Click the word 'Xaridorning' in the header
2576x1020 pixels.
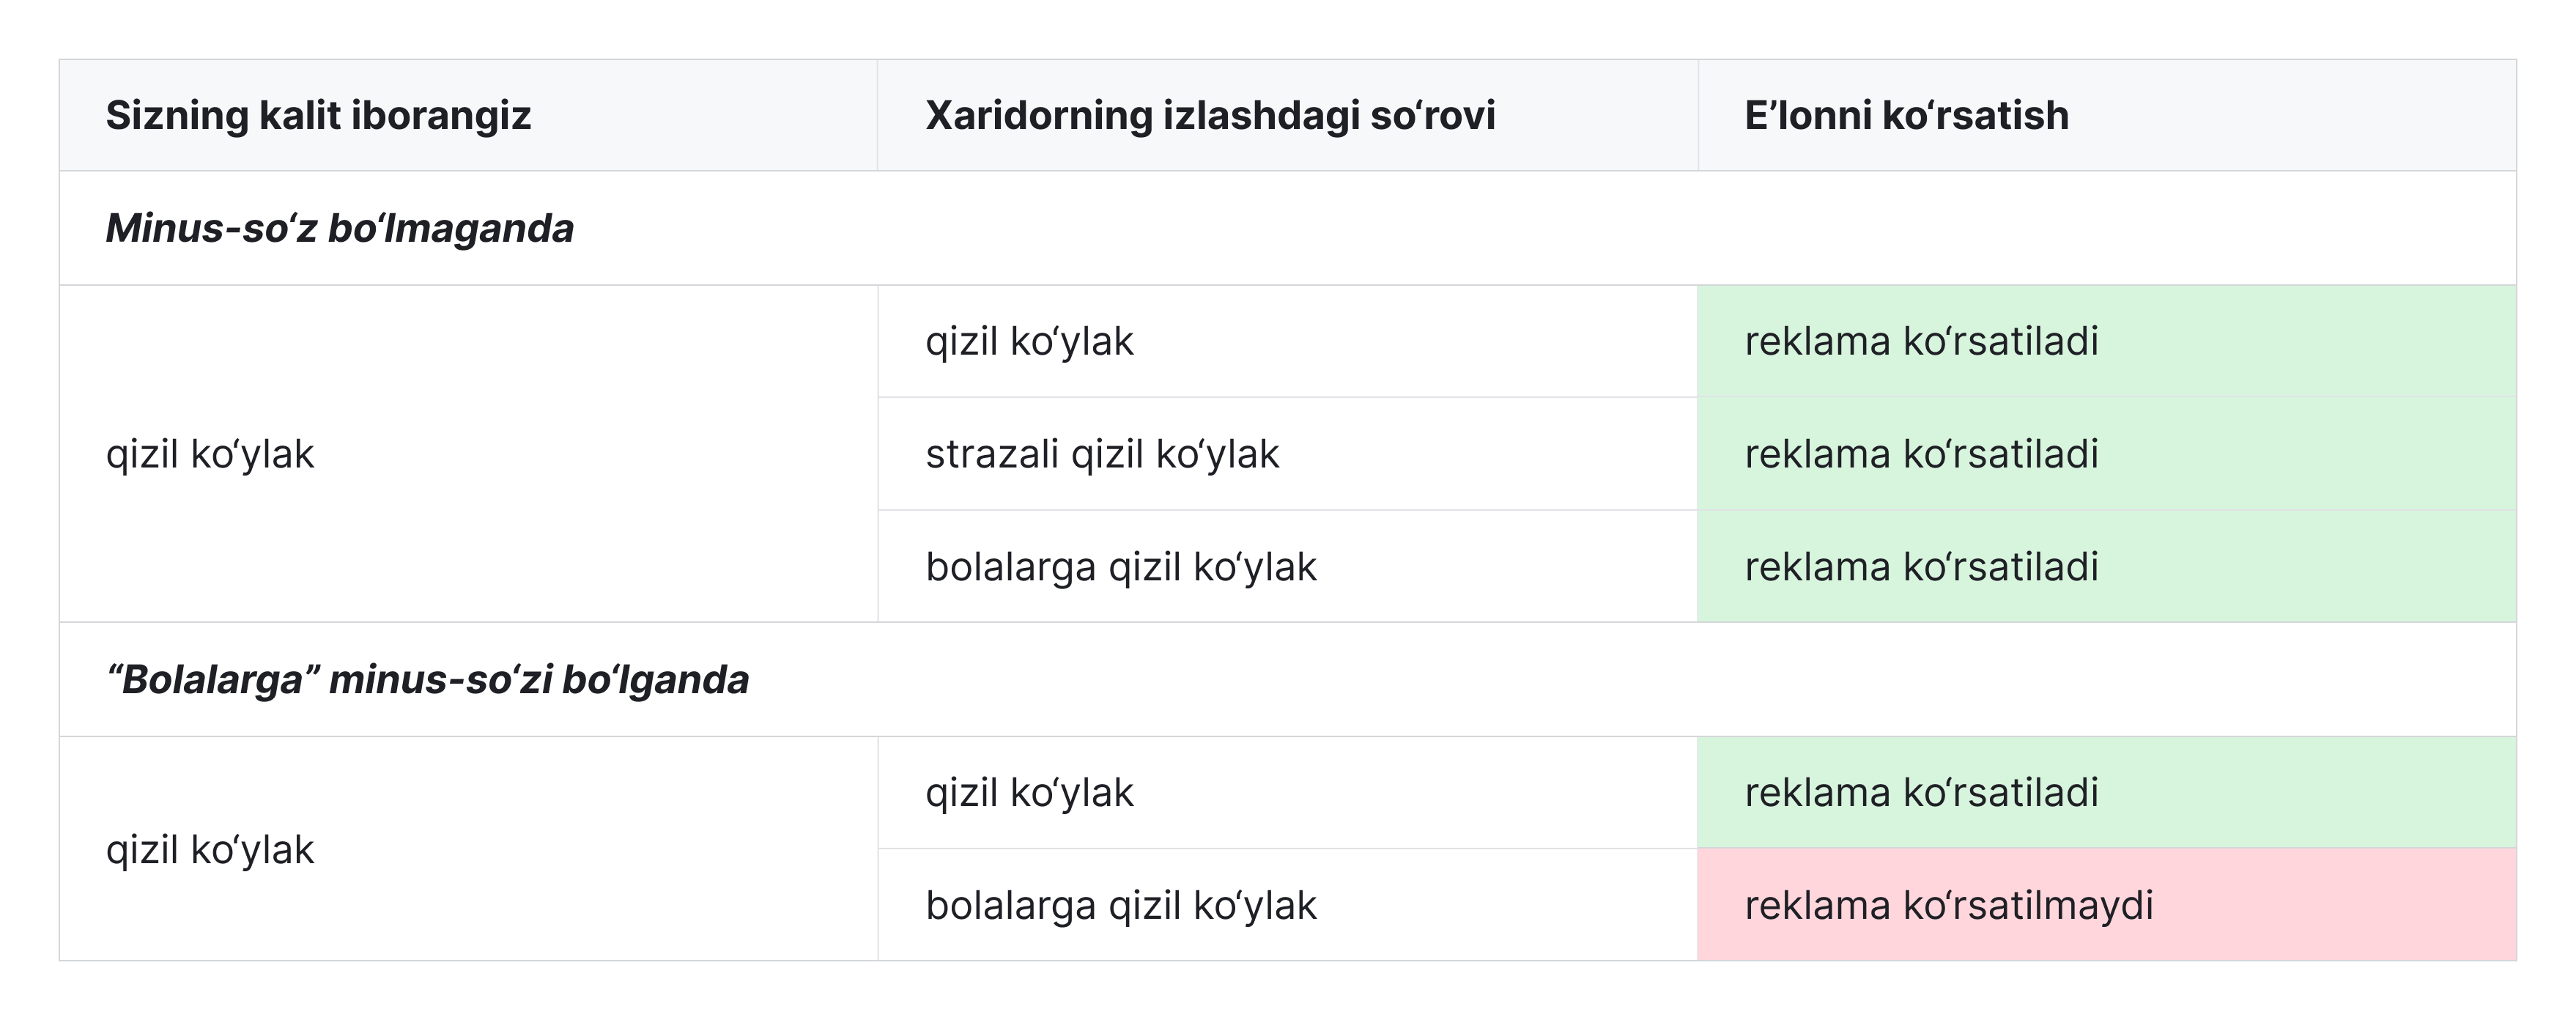point(1038,115)
